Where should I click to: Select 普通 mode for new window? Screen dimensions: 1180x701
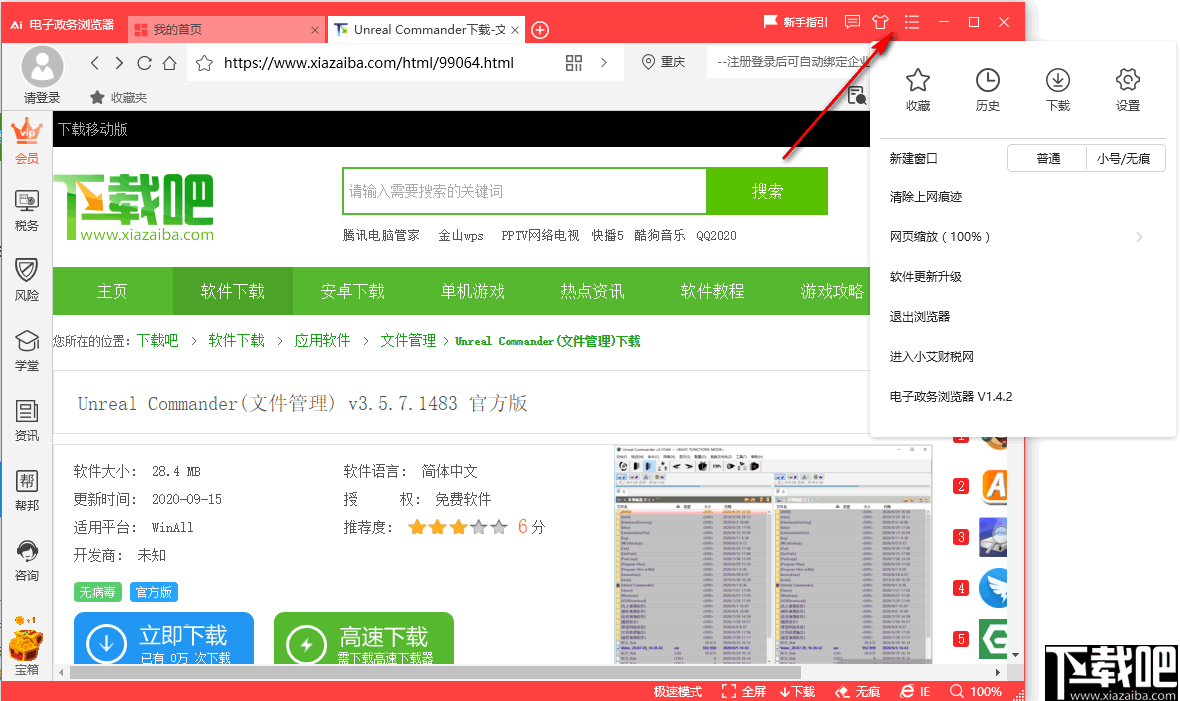[x=1046, y=158]
